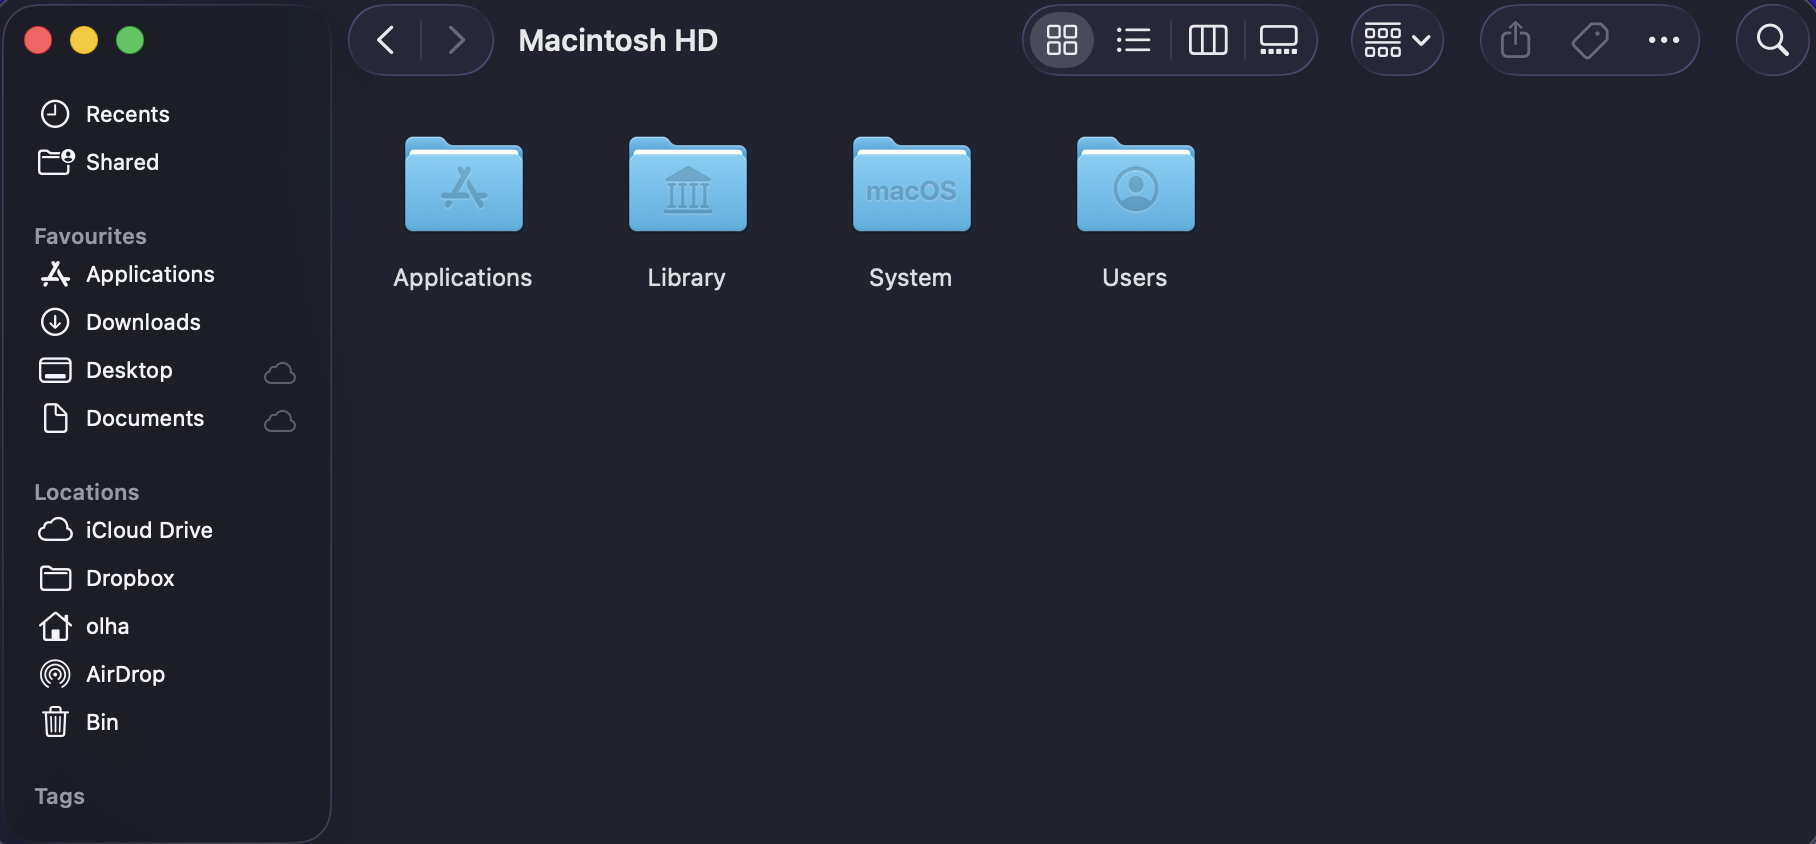Switch to list view
This screenshot has height=844, width=1816.
[x=1133, y=40]
